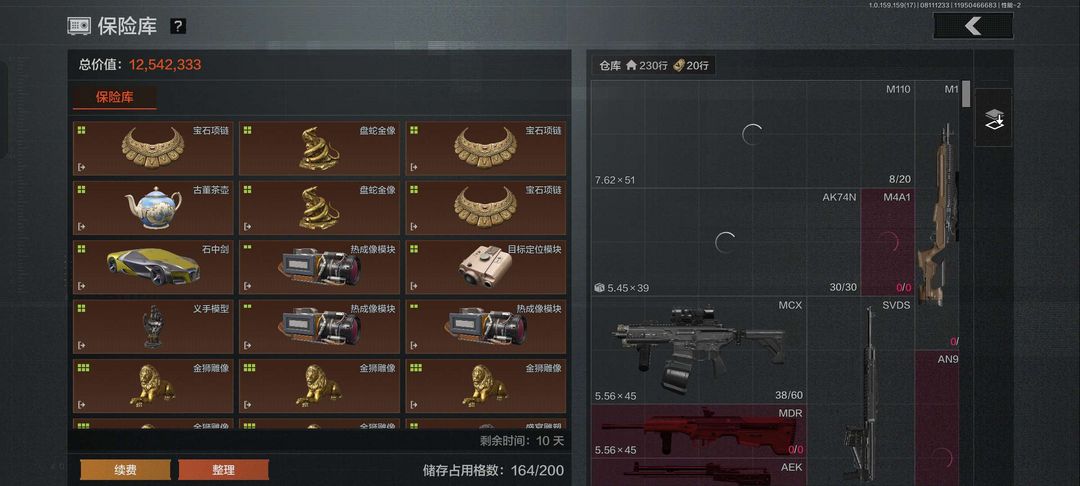
Task: Open the 仓库 warehouse tab
Action: pos(610,66)
